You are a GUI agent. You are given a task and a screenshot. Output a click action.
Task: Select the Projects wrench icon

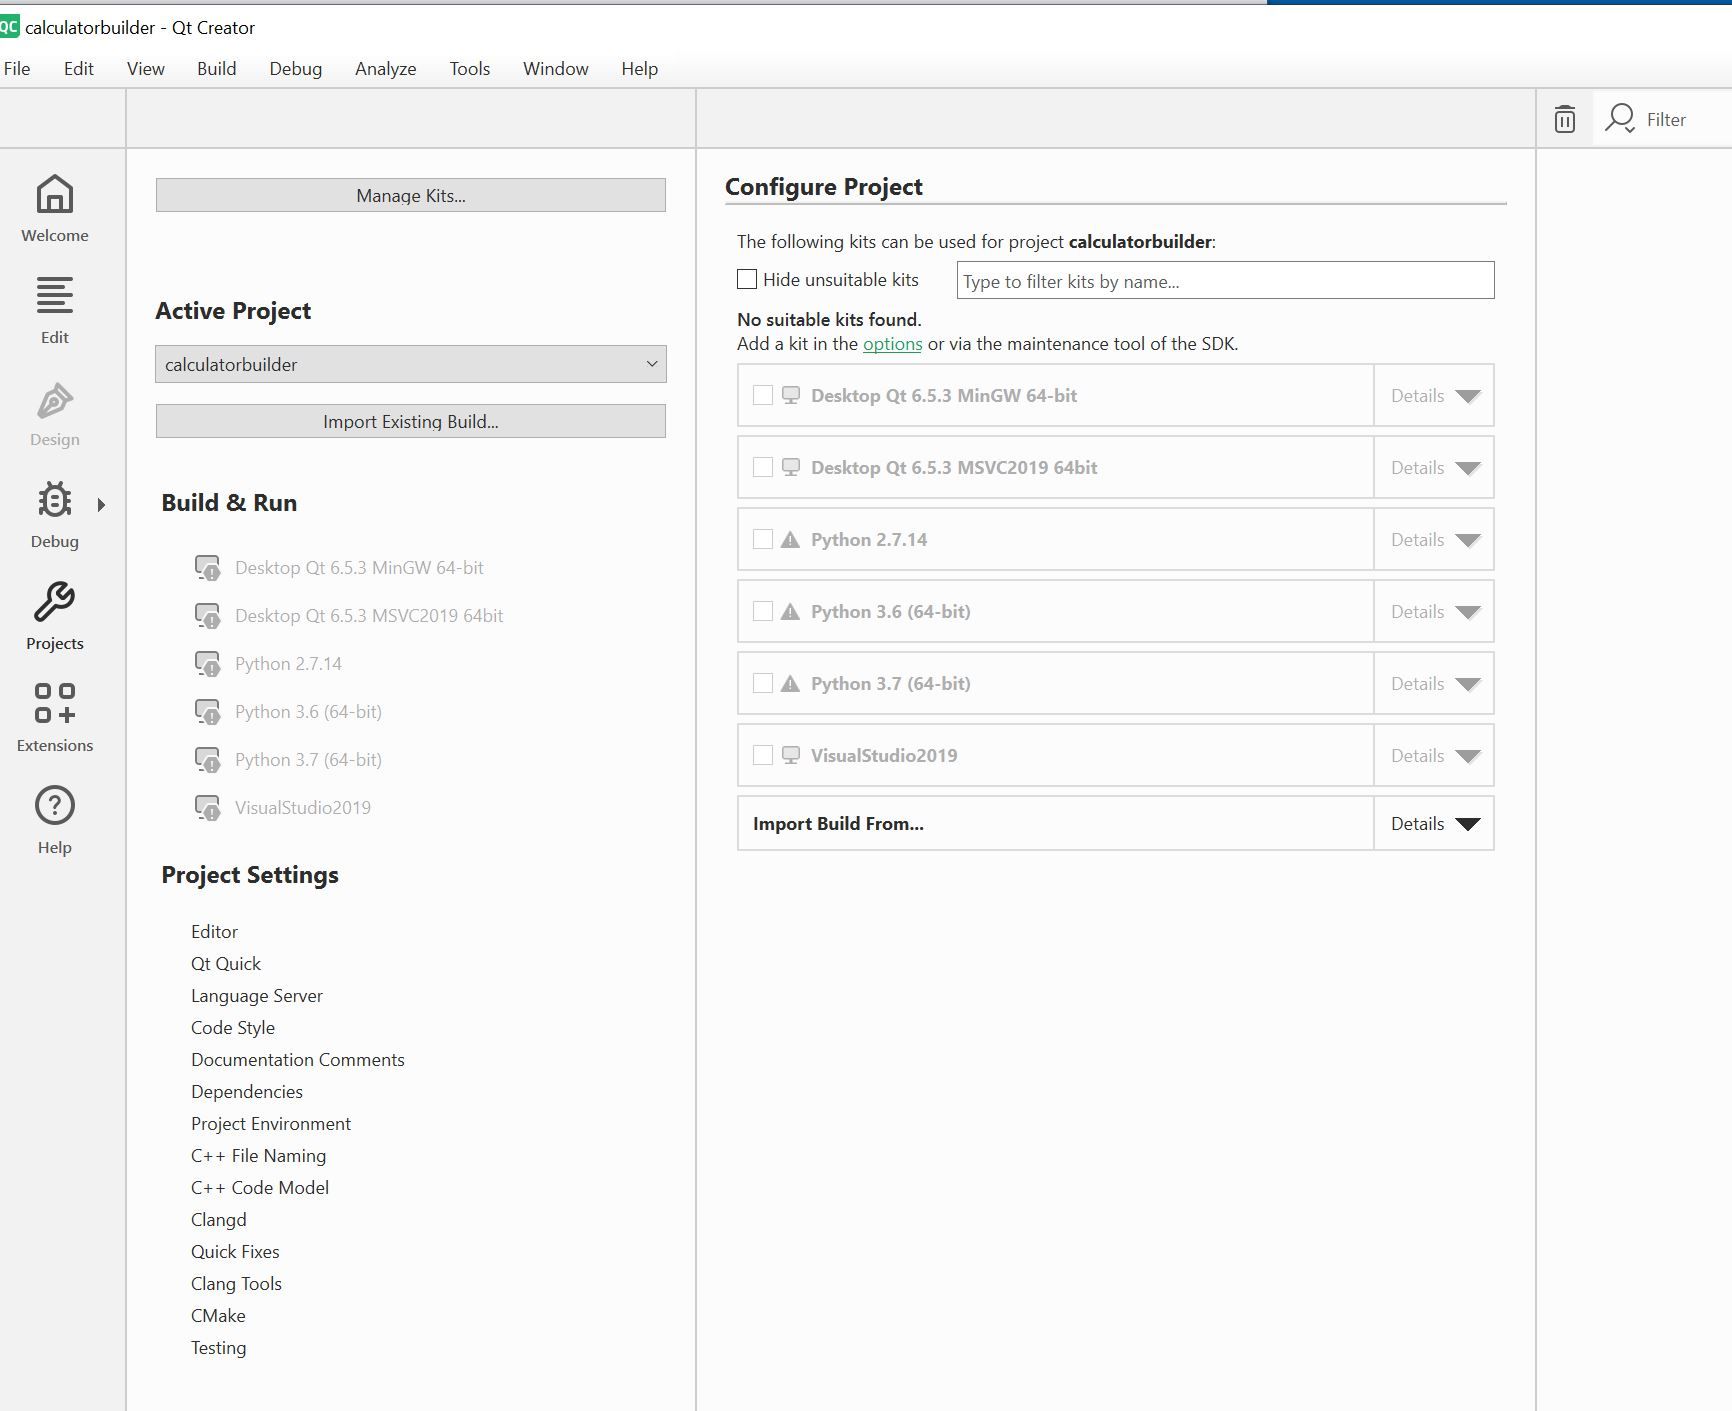[55, 602]
